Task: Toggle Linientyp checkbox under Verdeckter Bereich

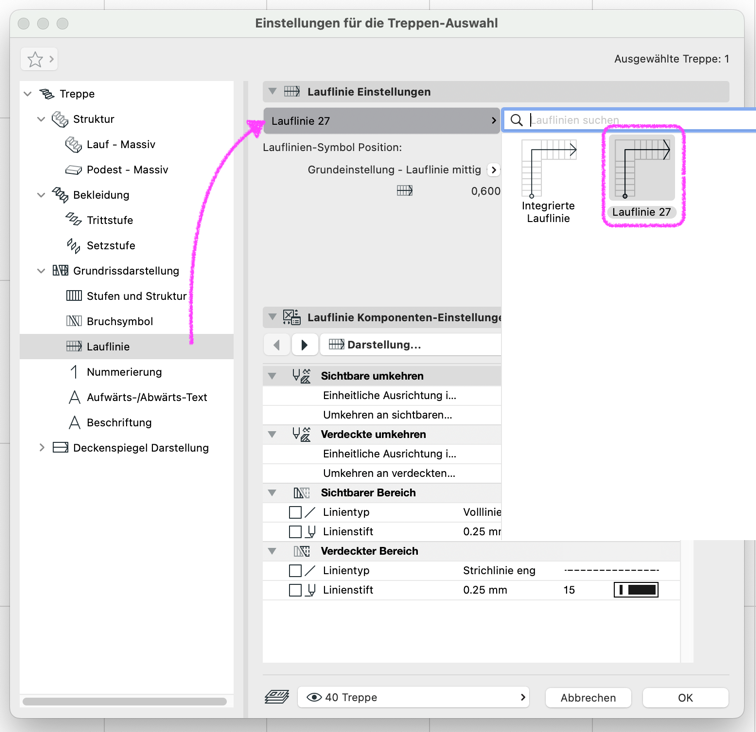Action: coord(295,570)
